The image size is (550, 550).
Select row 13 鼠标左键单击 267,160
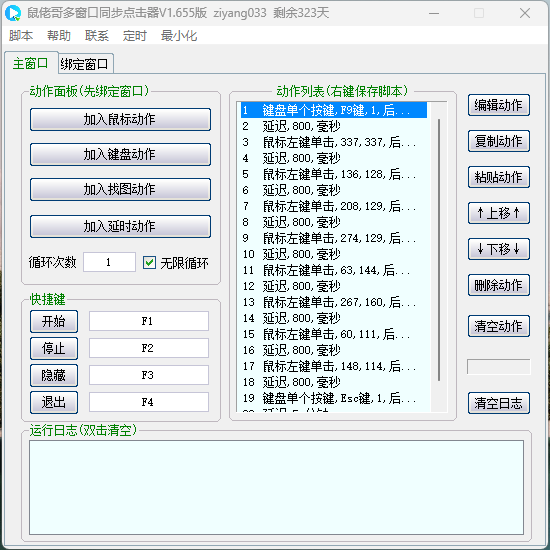click(x=334, y=302)
